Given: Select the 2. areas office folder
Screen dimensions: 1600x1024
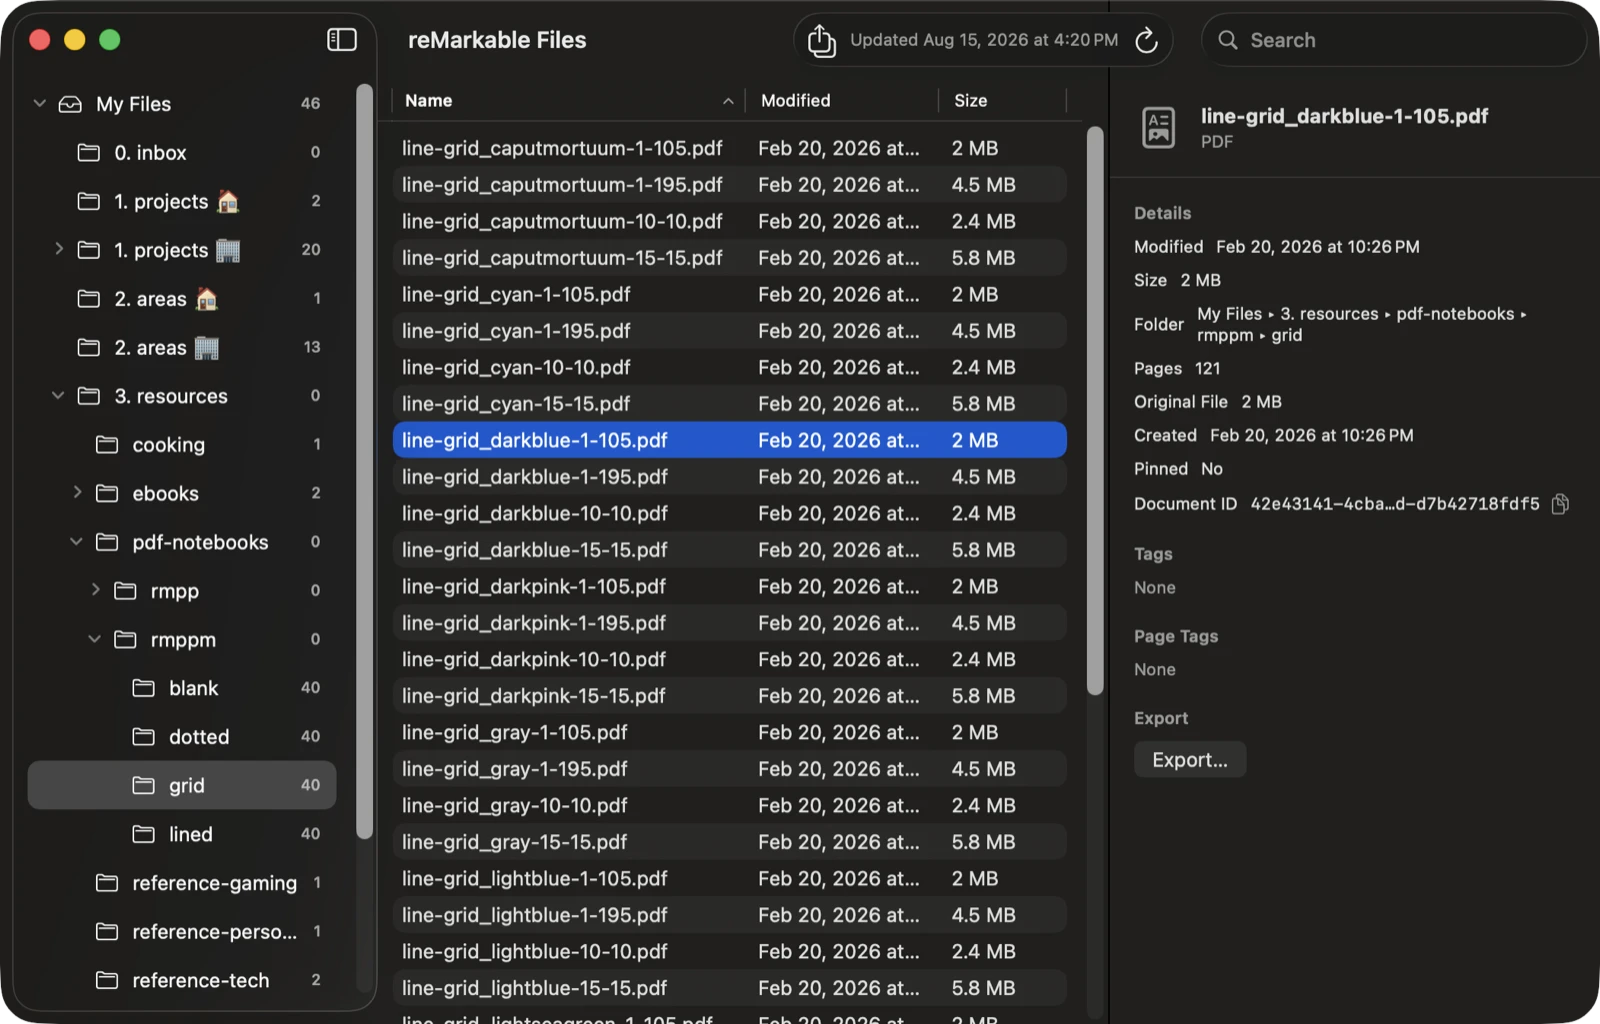Looking at the screenshot, I should [182, 347].
